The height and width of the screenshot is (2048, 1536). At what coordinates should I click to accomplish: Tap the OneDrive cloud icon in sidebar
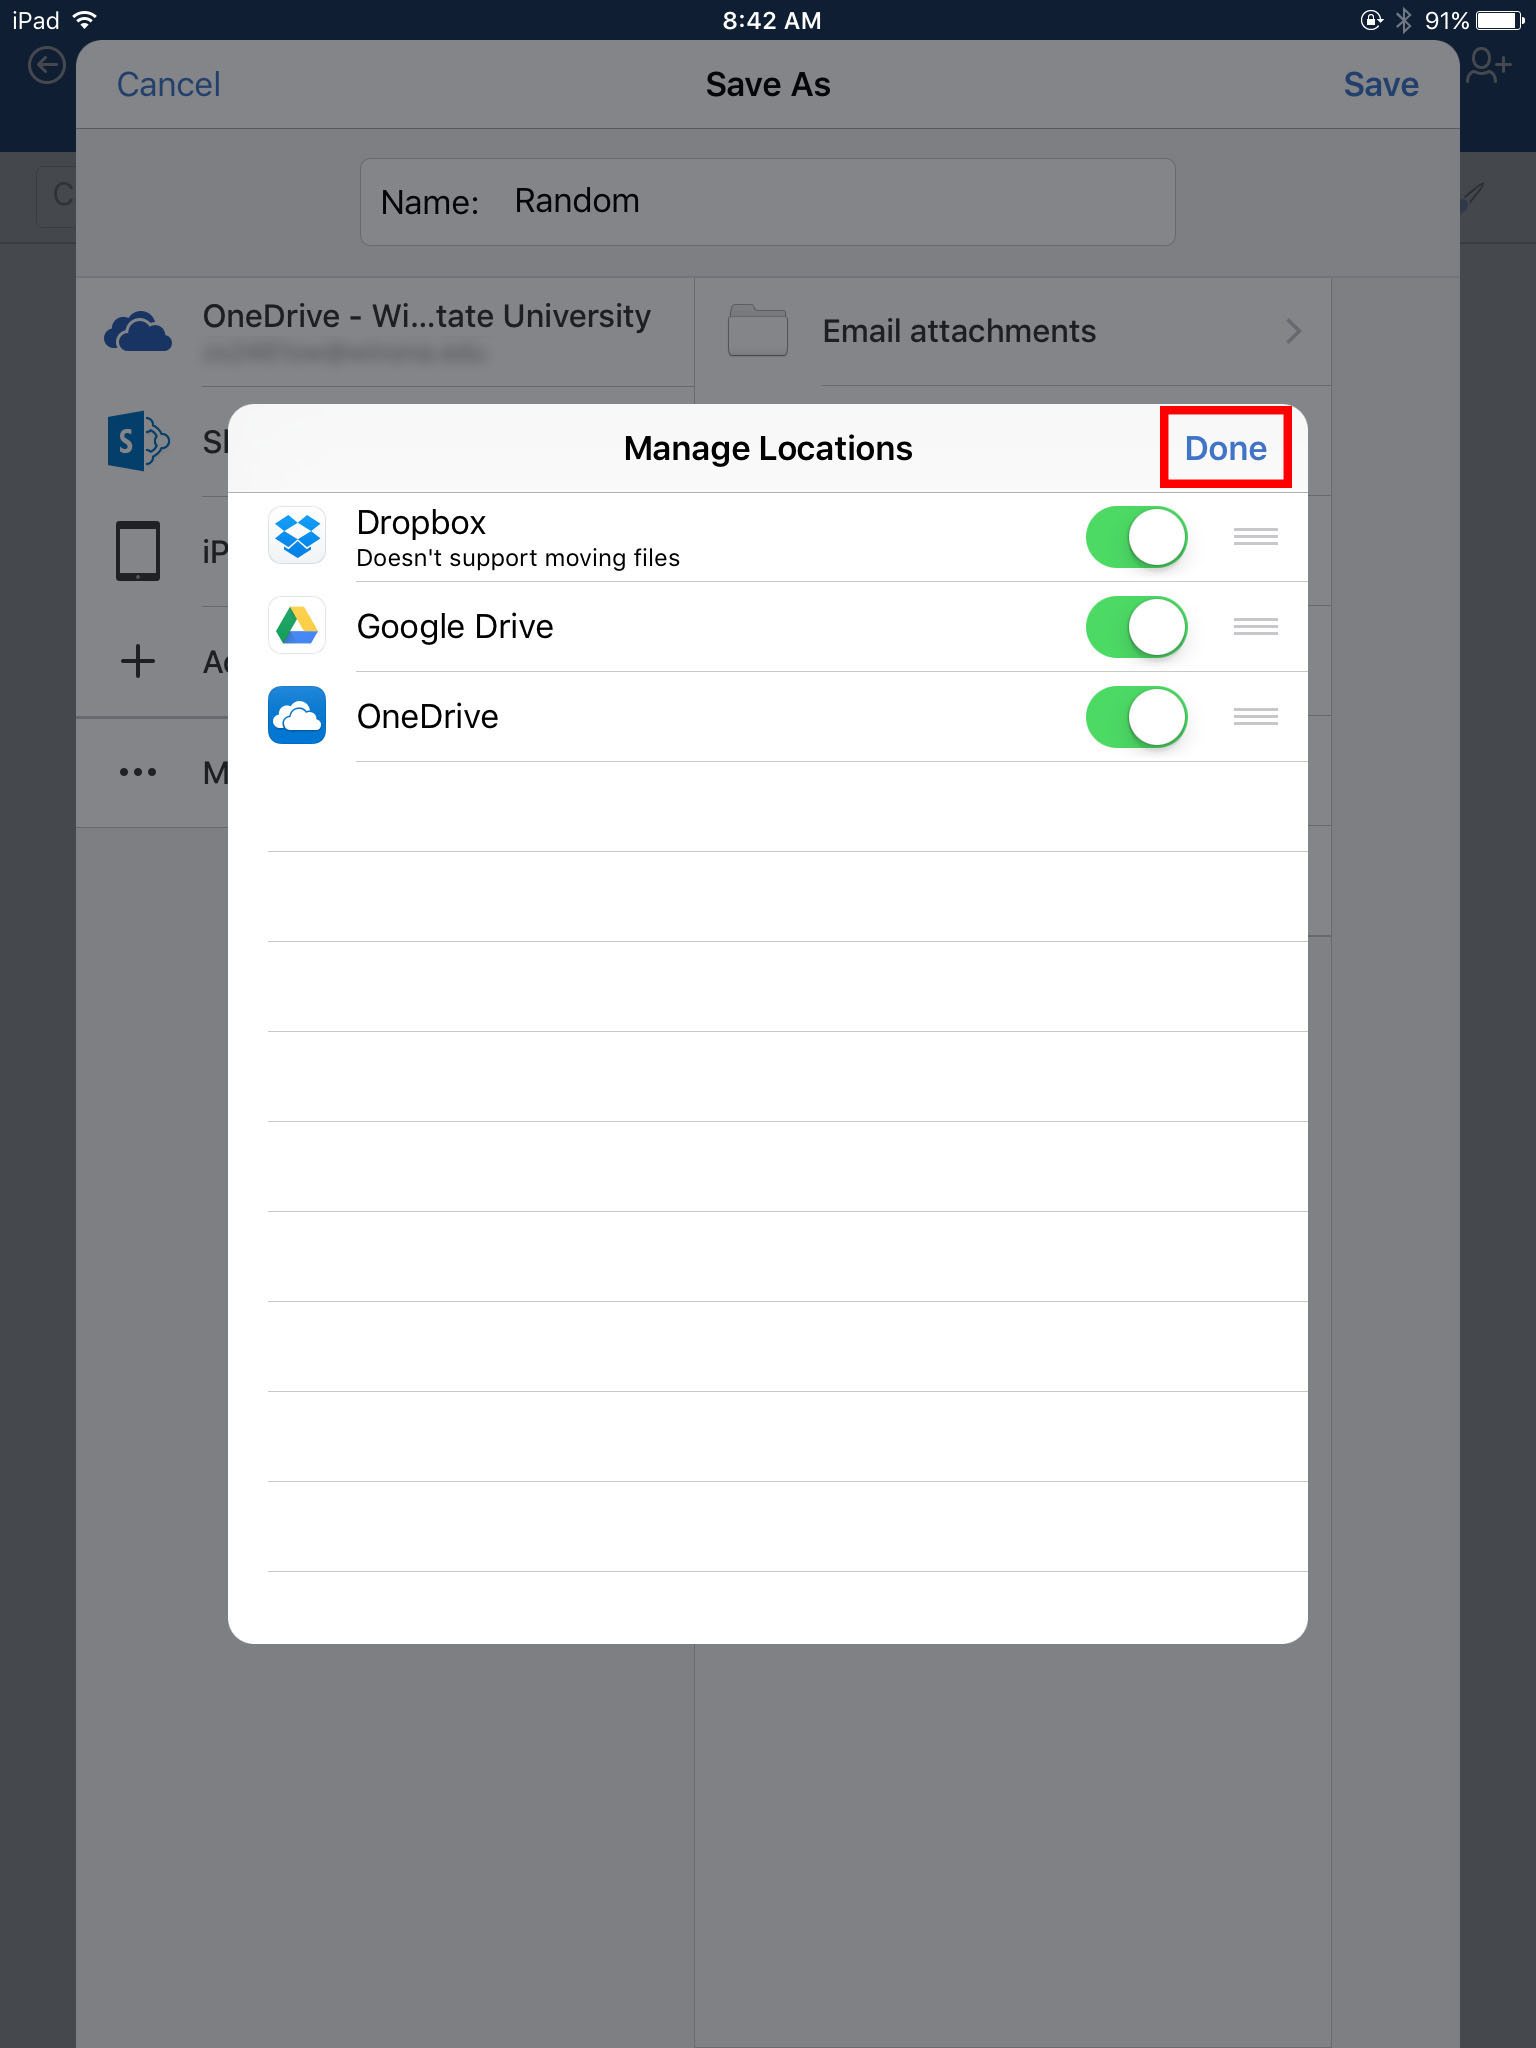(x=137, y=331)
